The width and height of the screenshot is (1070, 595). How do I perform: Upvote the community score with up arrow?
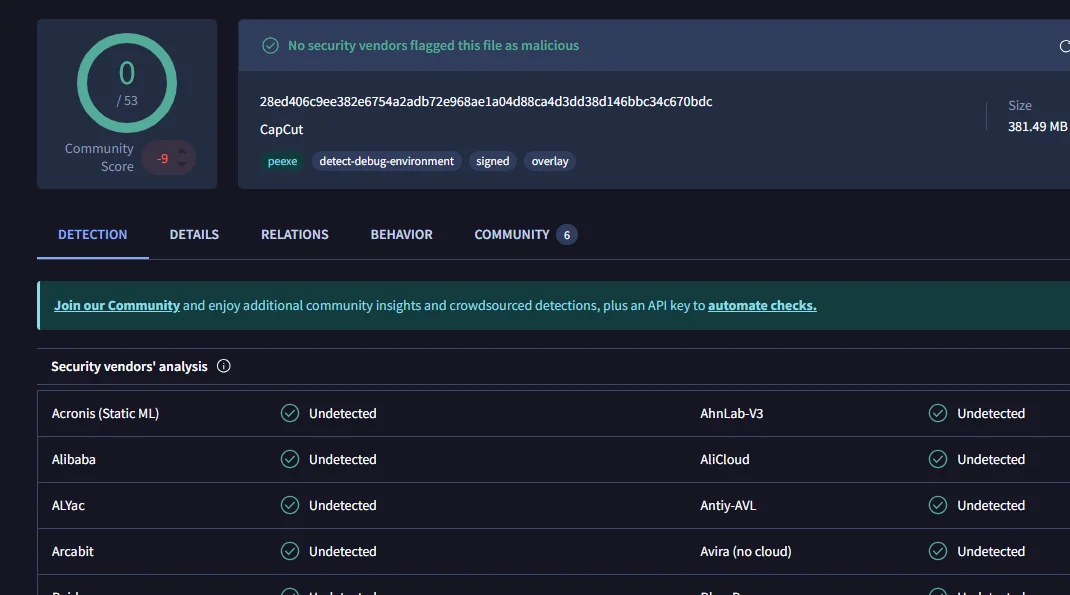pos(182,151)
